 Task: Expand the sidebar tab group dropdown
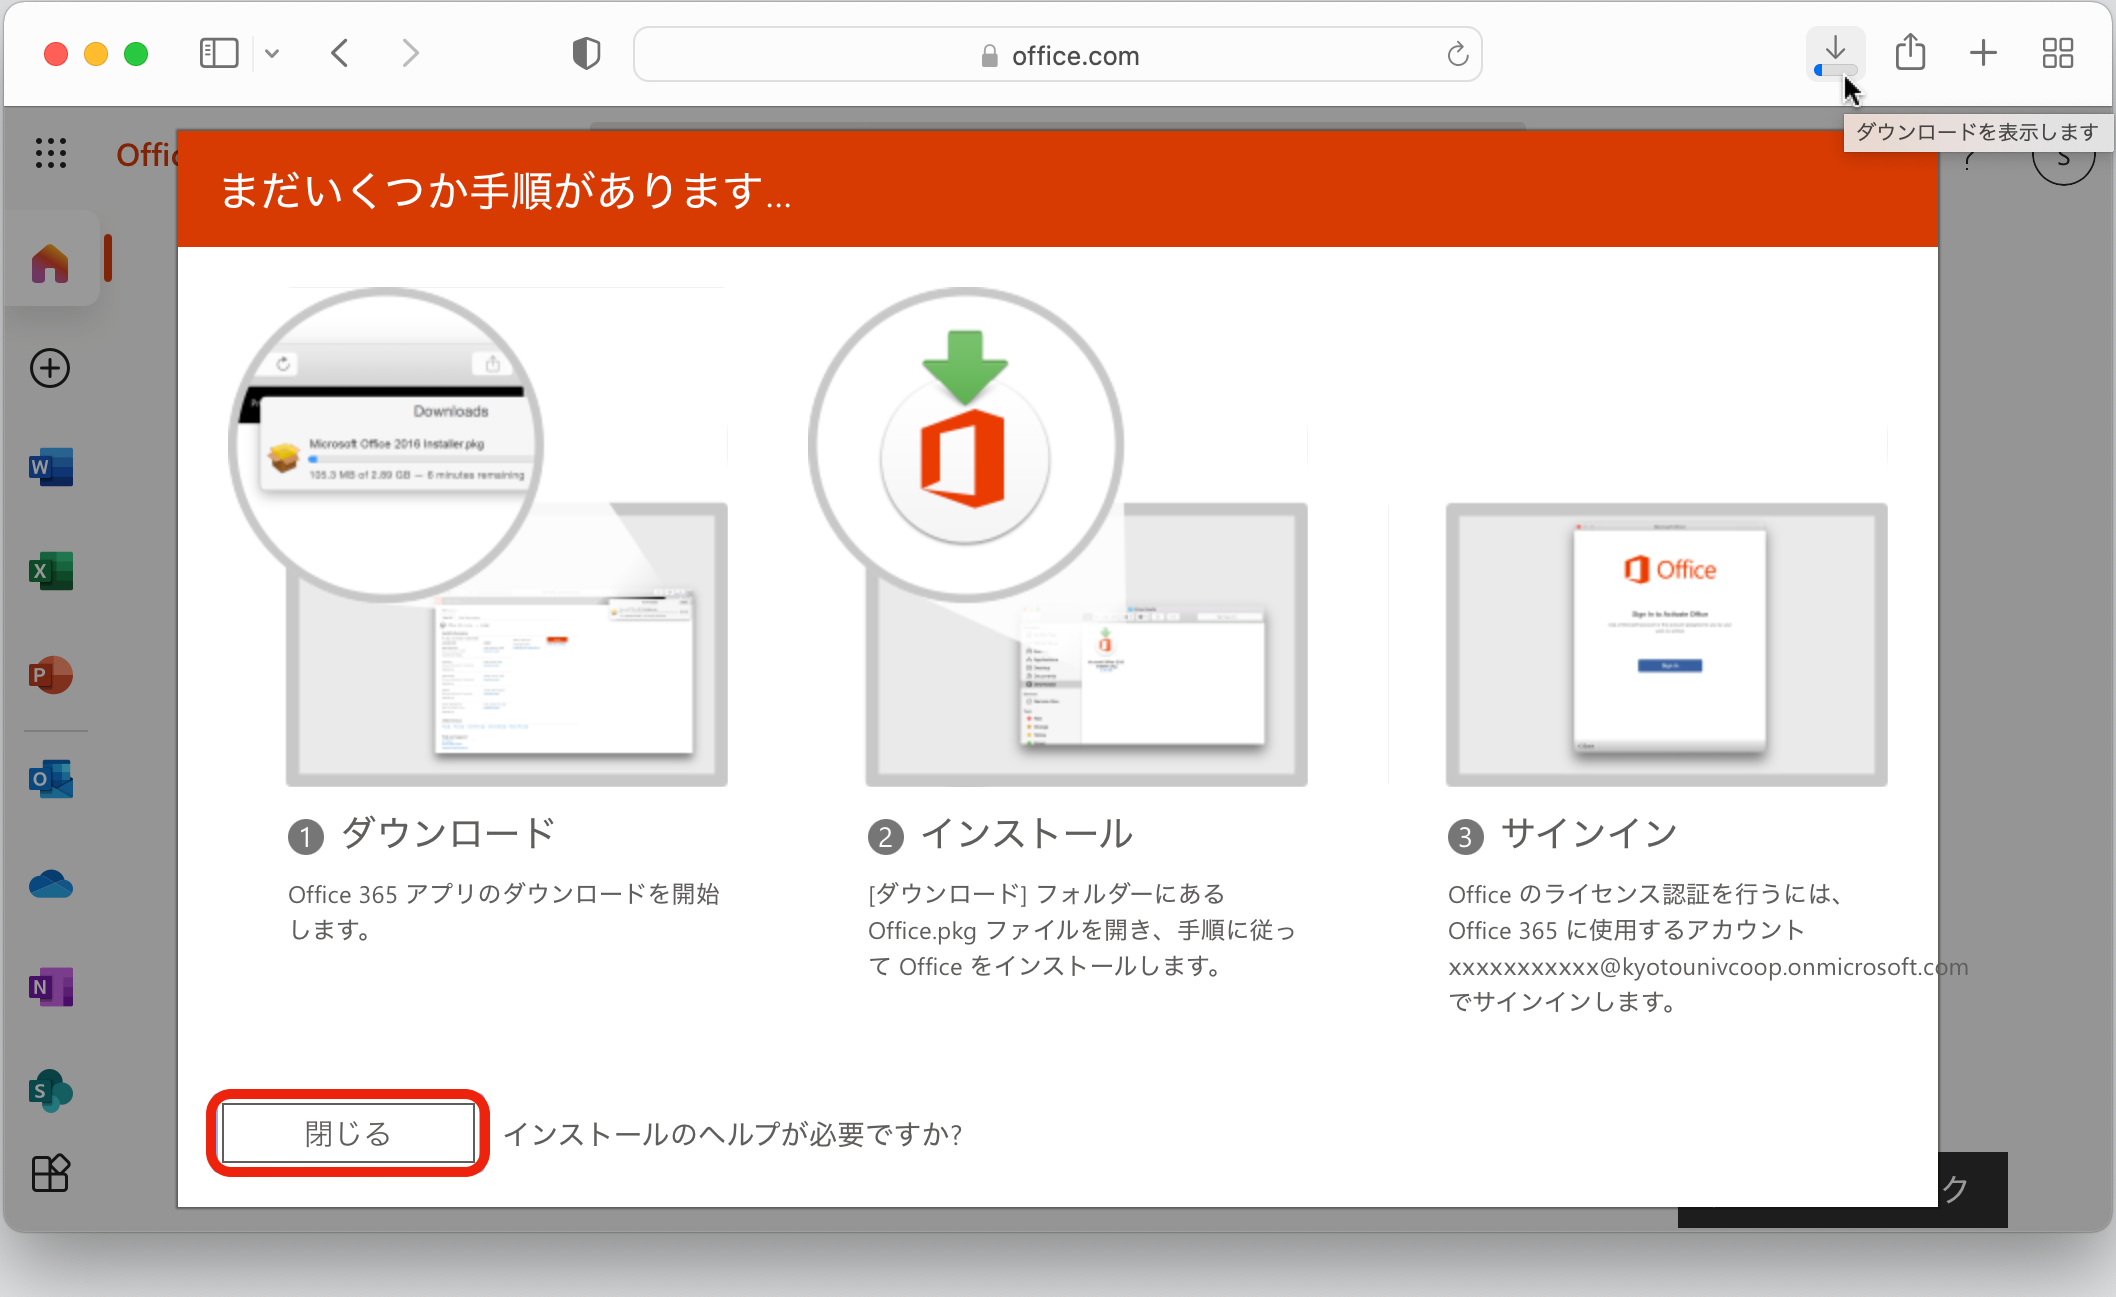click(272, 54)
